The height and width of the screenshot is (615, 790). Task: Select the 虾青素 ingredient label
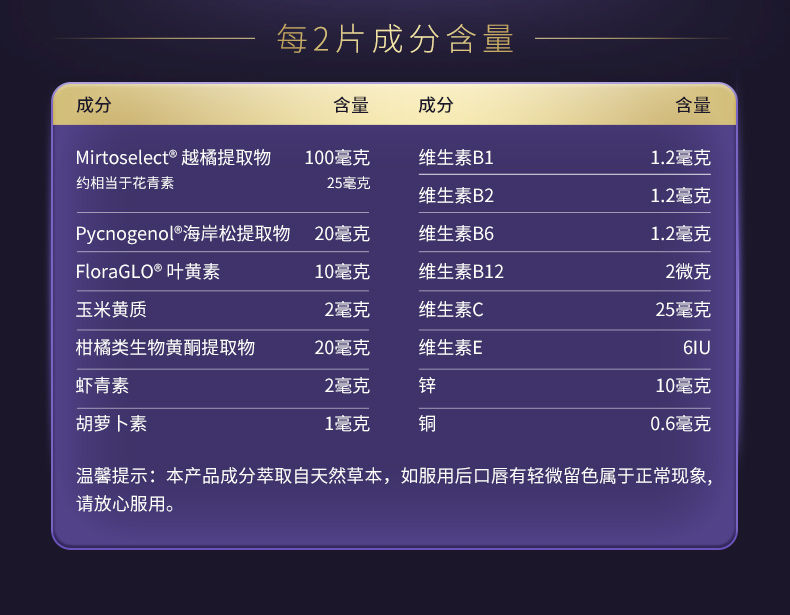tap(102, 386)
